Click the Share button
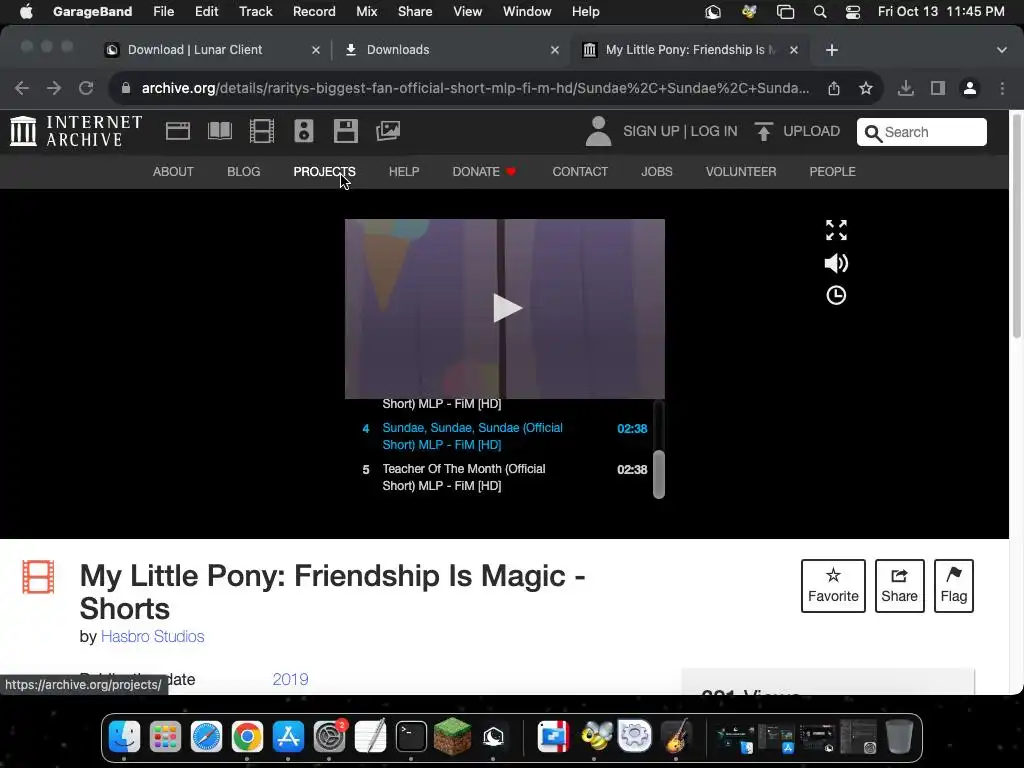 pos(899,586)
